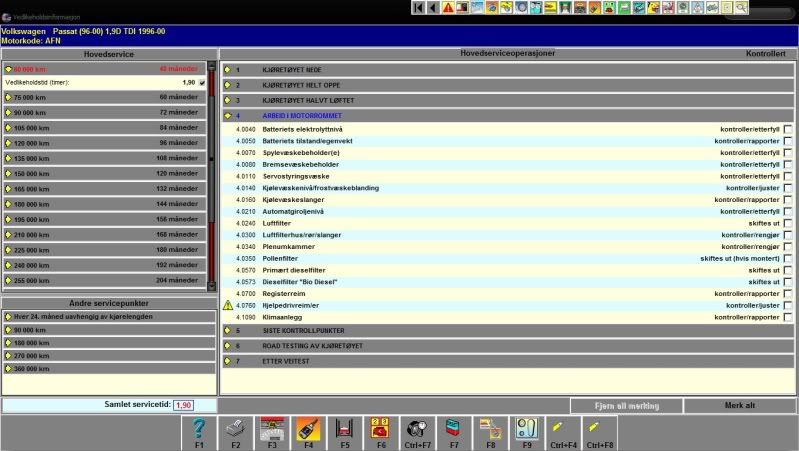
Task: Click the F1 help question mark icon
Action: 198,430
